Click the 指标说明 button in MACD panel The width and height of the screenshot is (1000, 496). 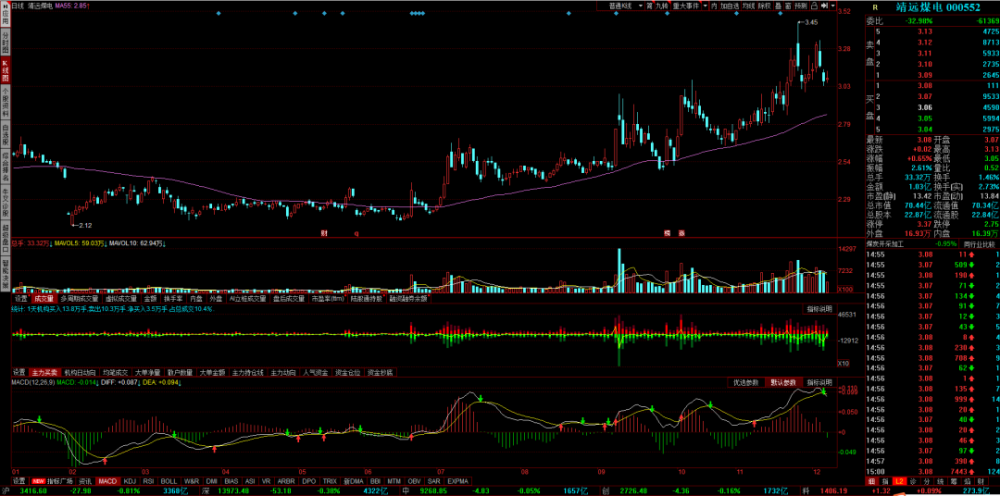coord(820,381)
